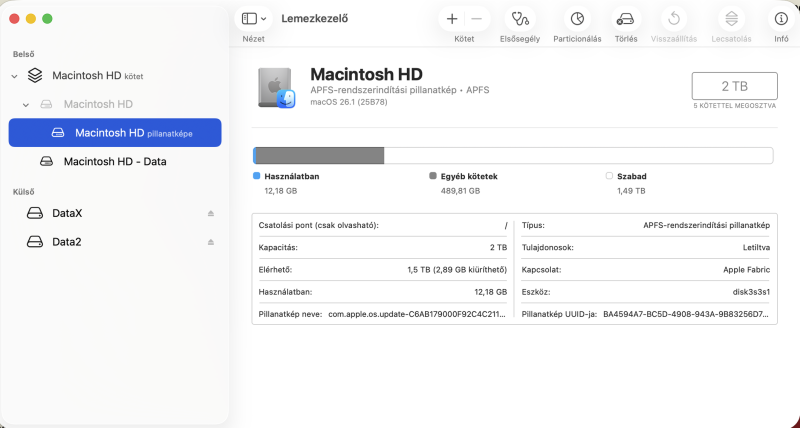The width and height of the screenshot is (800, 428).
Task: Click the Lemezkezelő window title
Action: [315, 19]
